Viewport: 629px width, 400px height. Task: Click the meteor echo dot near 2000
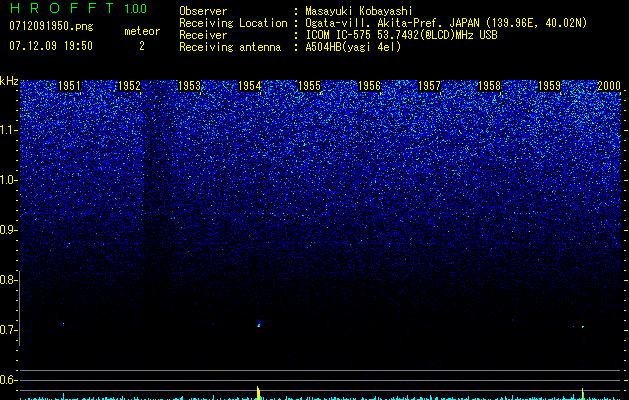pyautogui.click(x=582, y=327)
